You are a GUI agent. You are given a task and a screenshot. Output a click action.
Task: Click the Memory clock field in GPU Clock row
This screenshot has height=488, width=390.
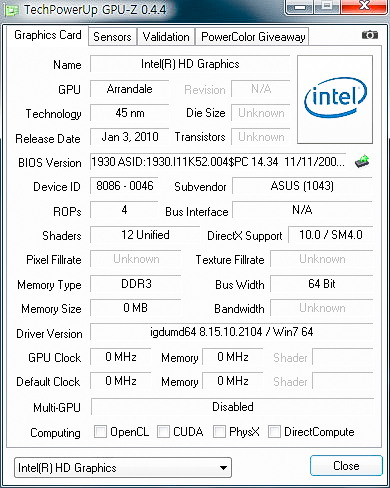[233, 357]
